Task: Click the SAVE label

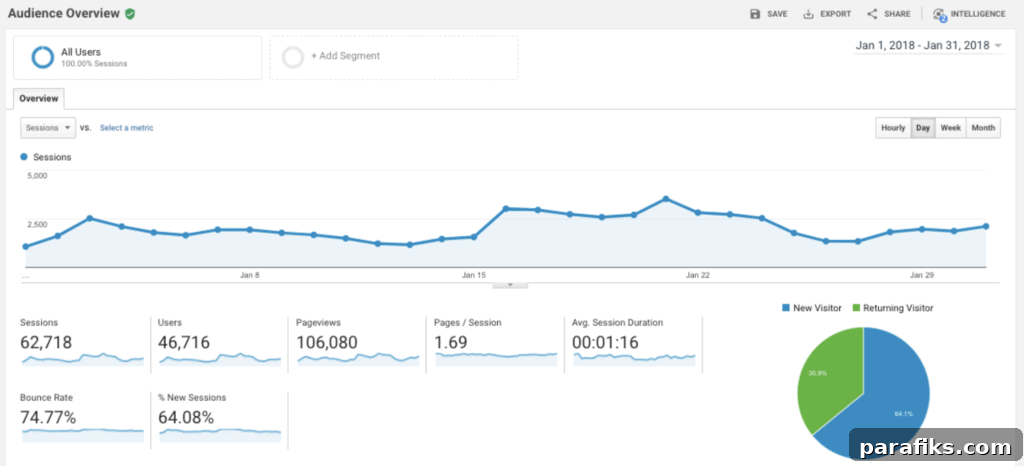Action: (x=777, y=14)
